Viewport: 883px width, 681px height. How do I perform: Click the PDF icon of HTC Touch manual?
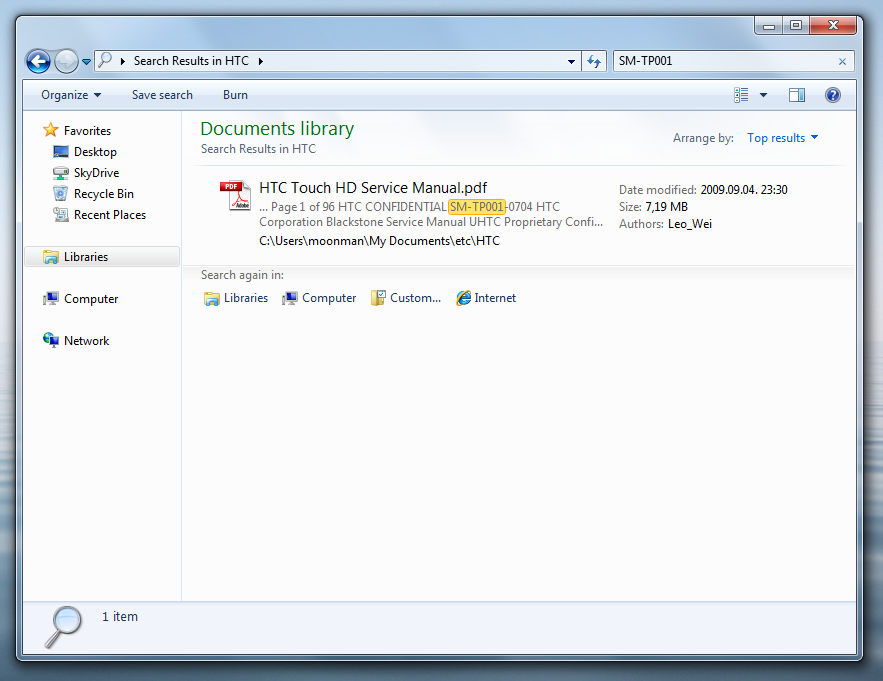235,196
